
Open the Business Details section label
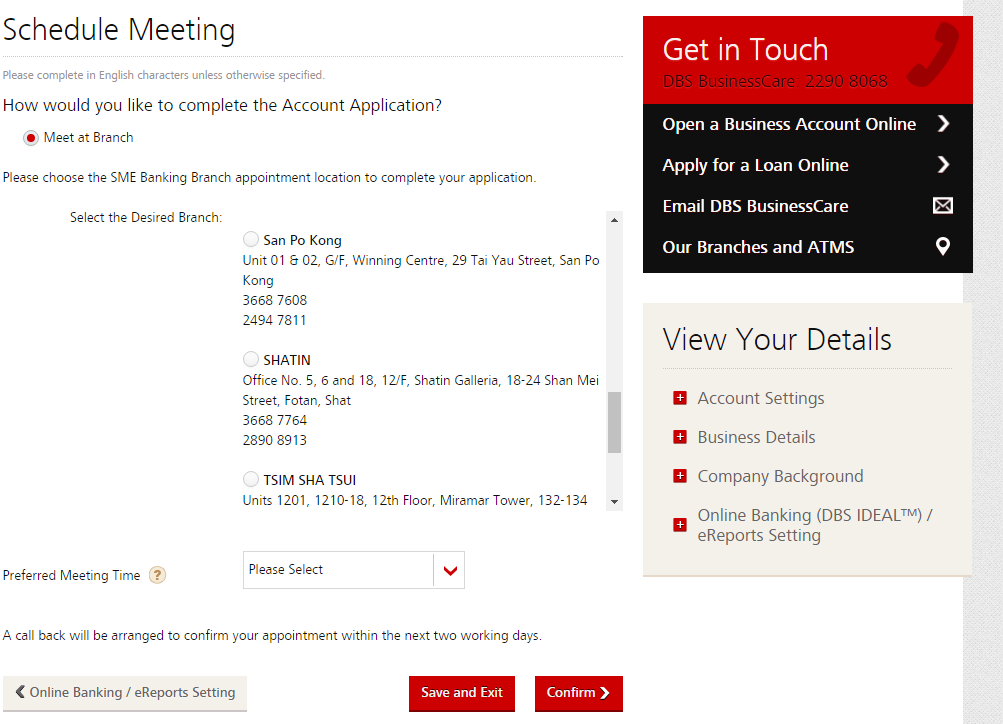coord(756,437)
